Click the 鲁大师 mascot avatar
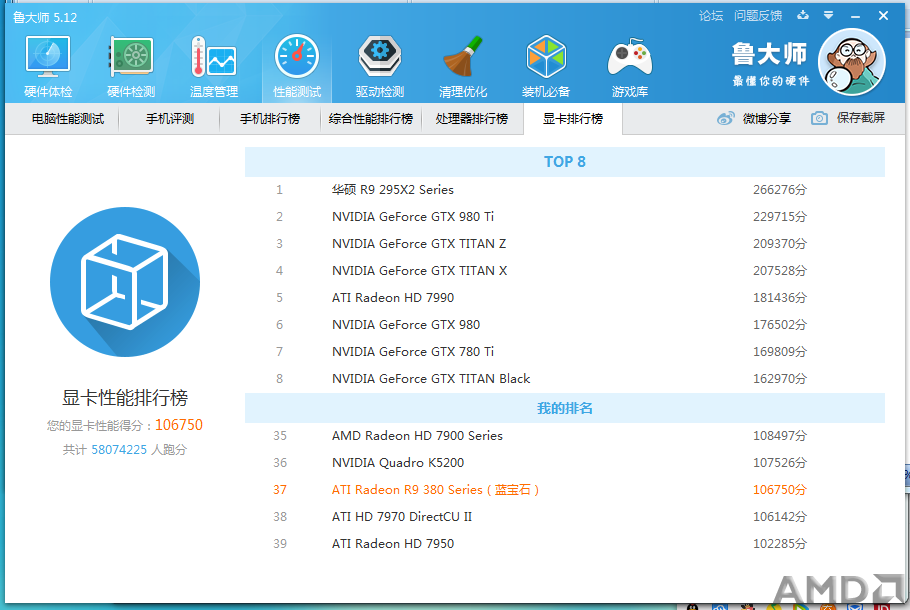The width and height of the screenshot is (910, 610). point(851,62)
